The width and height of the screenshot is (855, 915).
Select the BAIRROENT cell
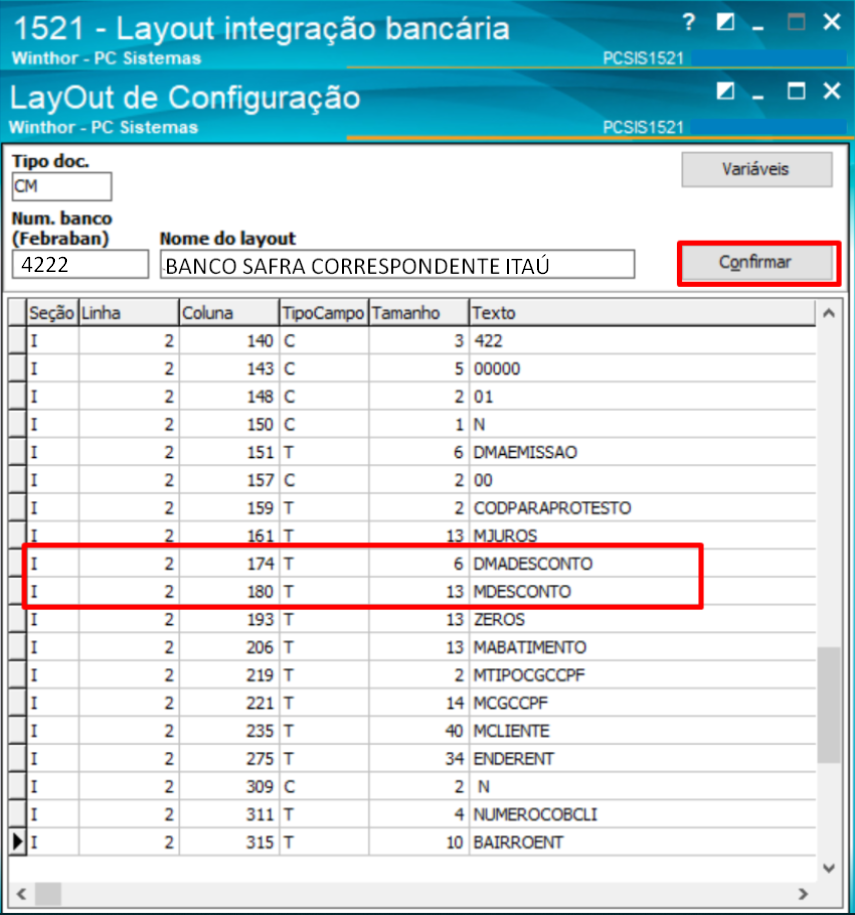642,842
